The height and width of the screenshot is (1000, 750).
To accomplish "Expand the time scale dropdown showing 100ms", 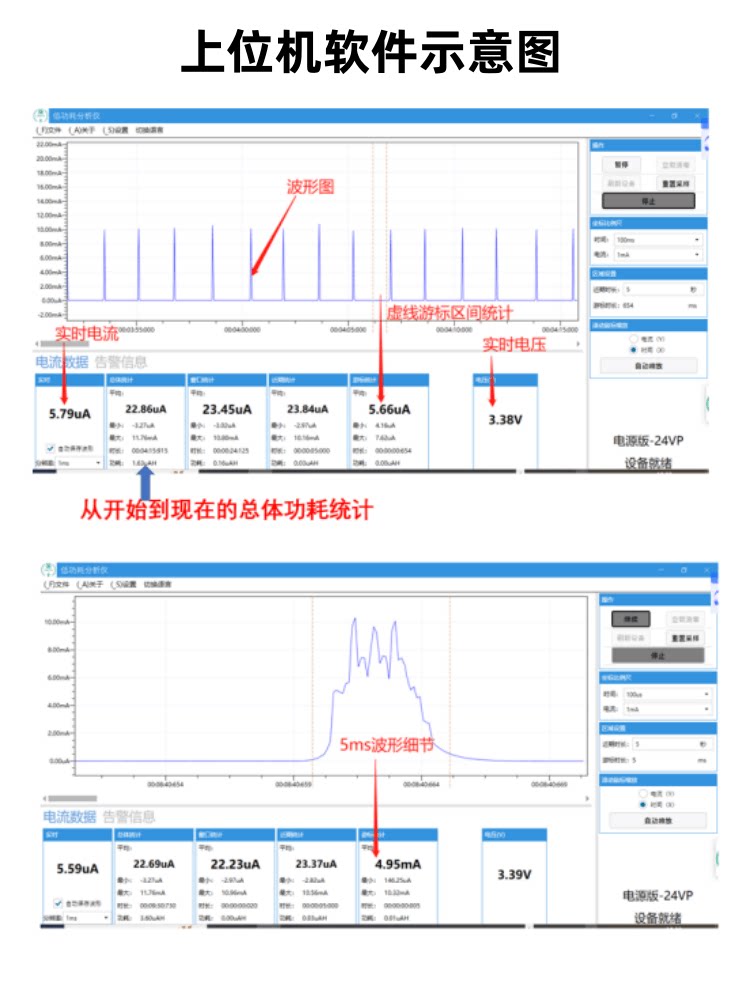I will point(658,240).
